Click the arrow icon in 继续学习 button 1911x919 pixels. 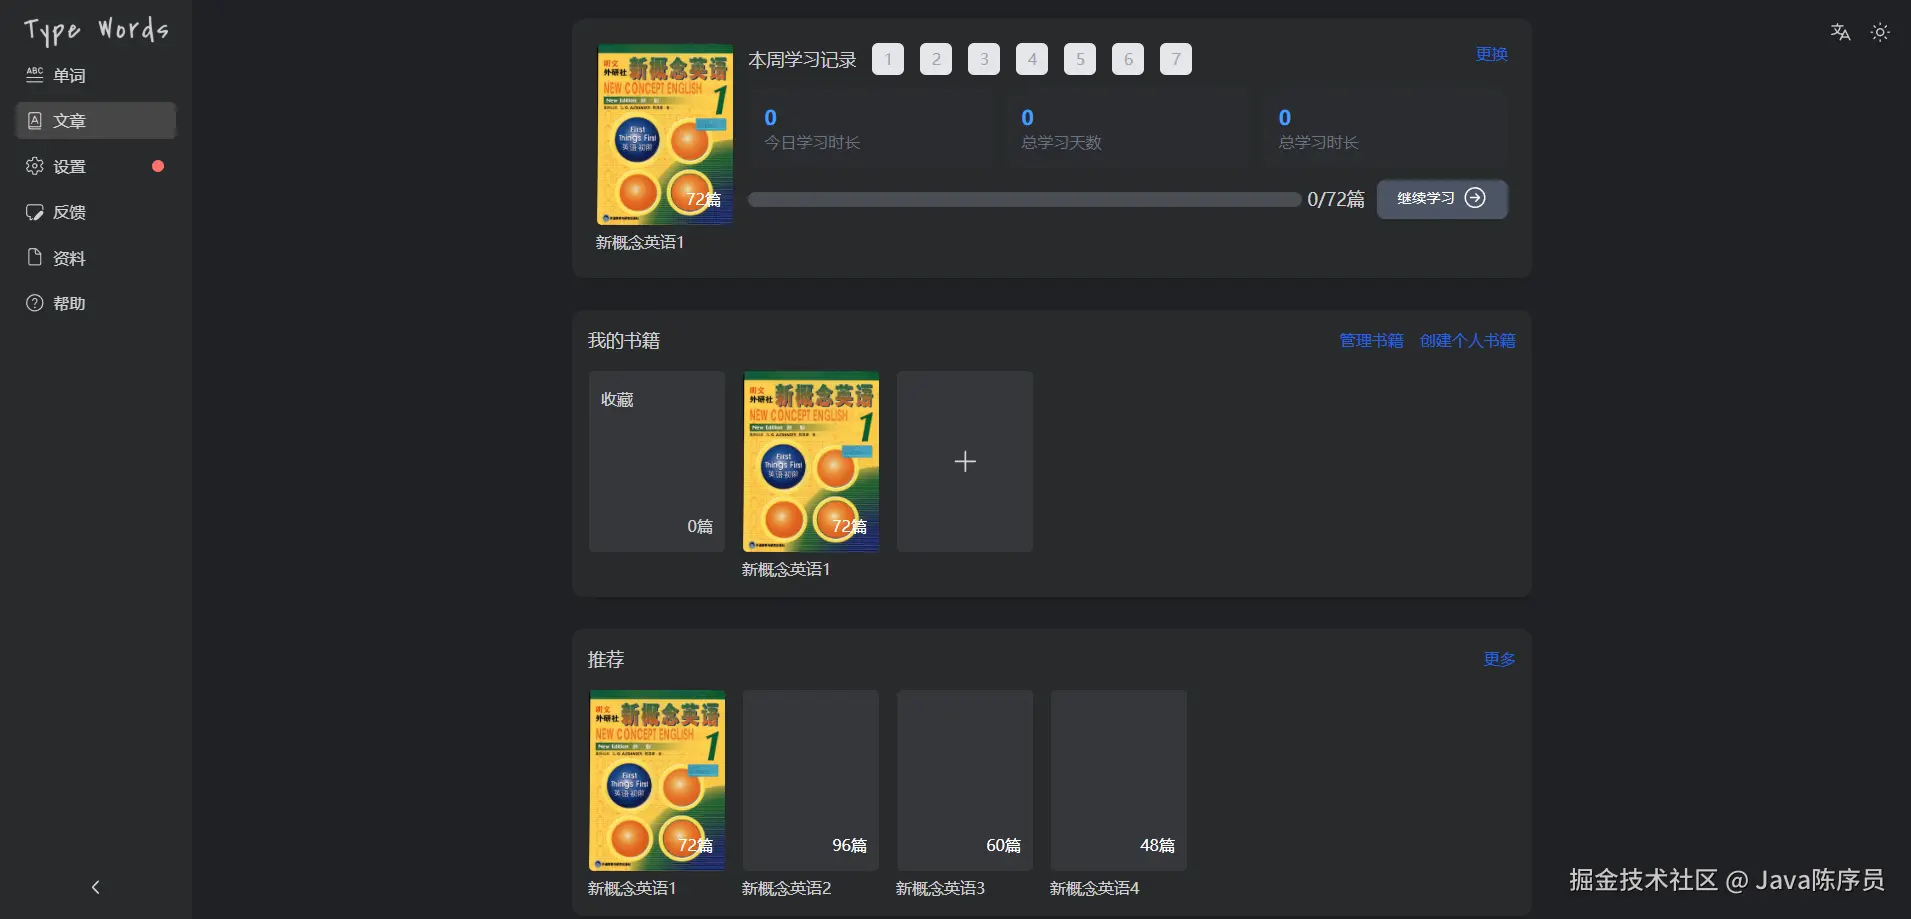click(1475, 198)
